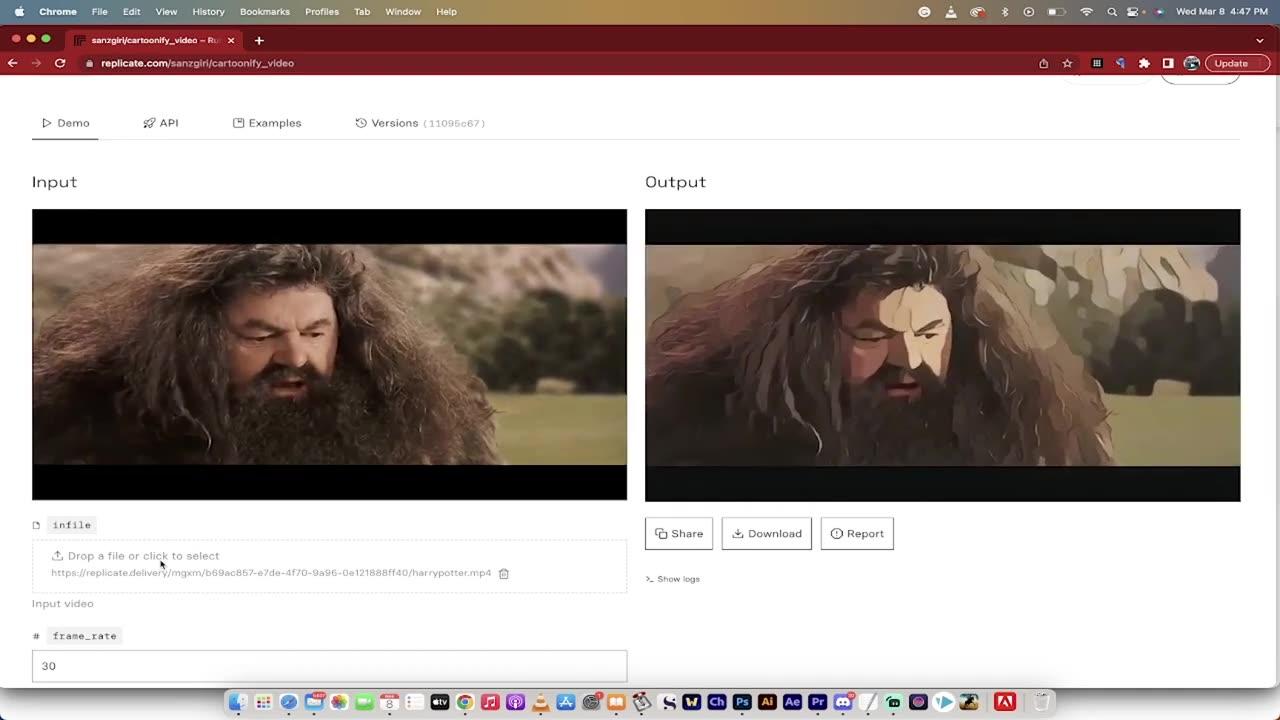The image size is (1280, 720).
Task: Click the Drop a file upload area
Action: pos(329,565)
